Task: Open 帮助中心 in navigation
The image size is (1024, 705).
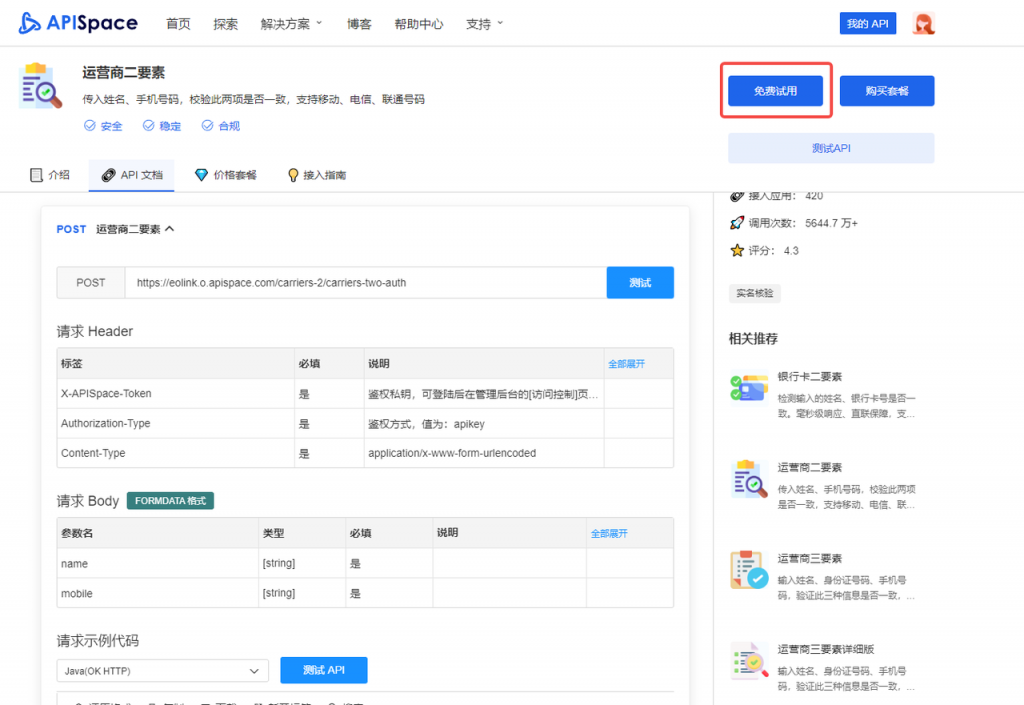Action: pos(419,24)
